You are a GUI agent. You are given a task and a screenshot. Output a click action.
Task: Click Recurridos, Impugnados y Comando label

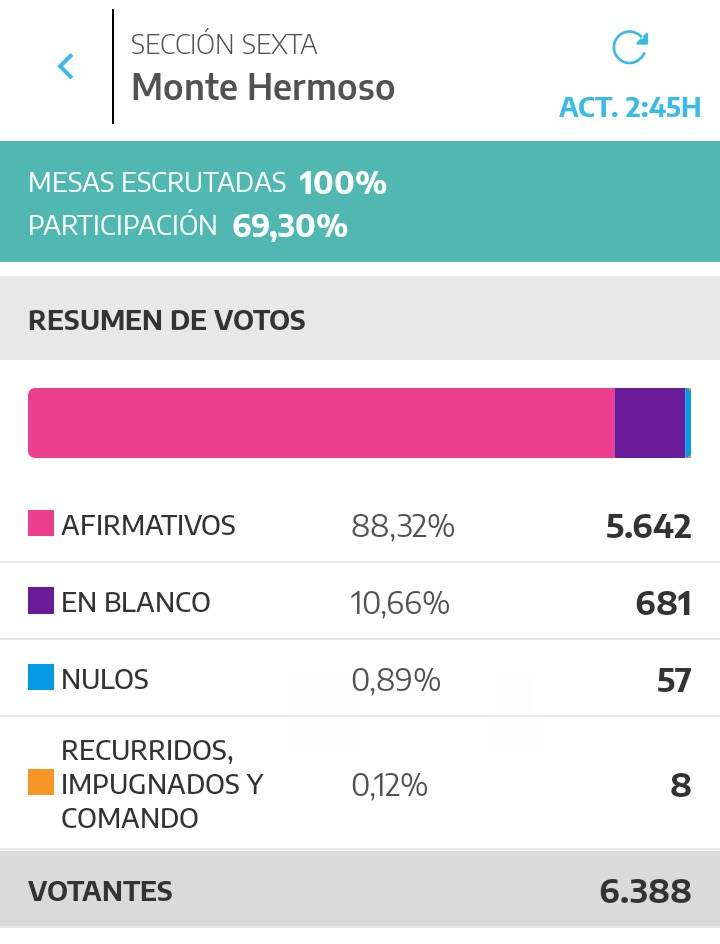point(160,784)
